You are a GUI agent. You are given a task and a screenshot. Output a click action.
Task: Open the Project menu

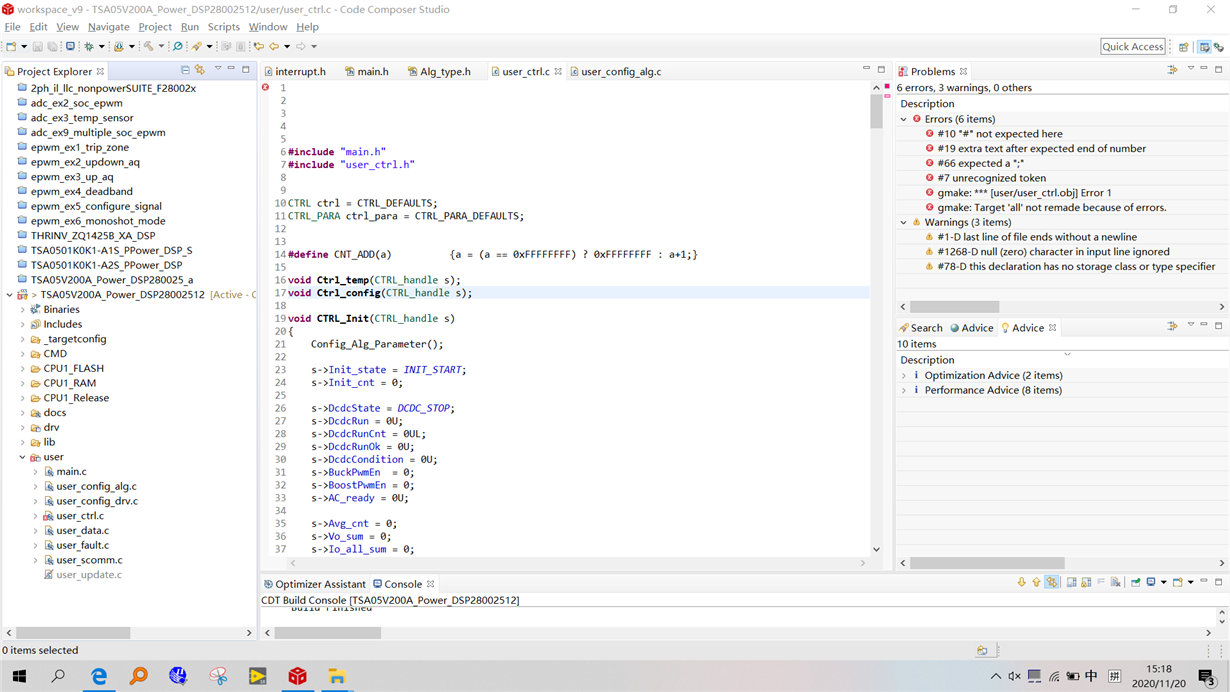click(154, 27)
